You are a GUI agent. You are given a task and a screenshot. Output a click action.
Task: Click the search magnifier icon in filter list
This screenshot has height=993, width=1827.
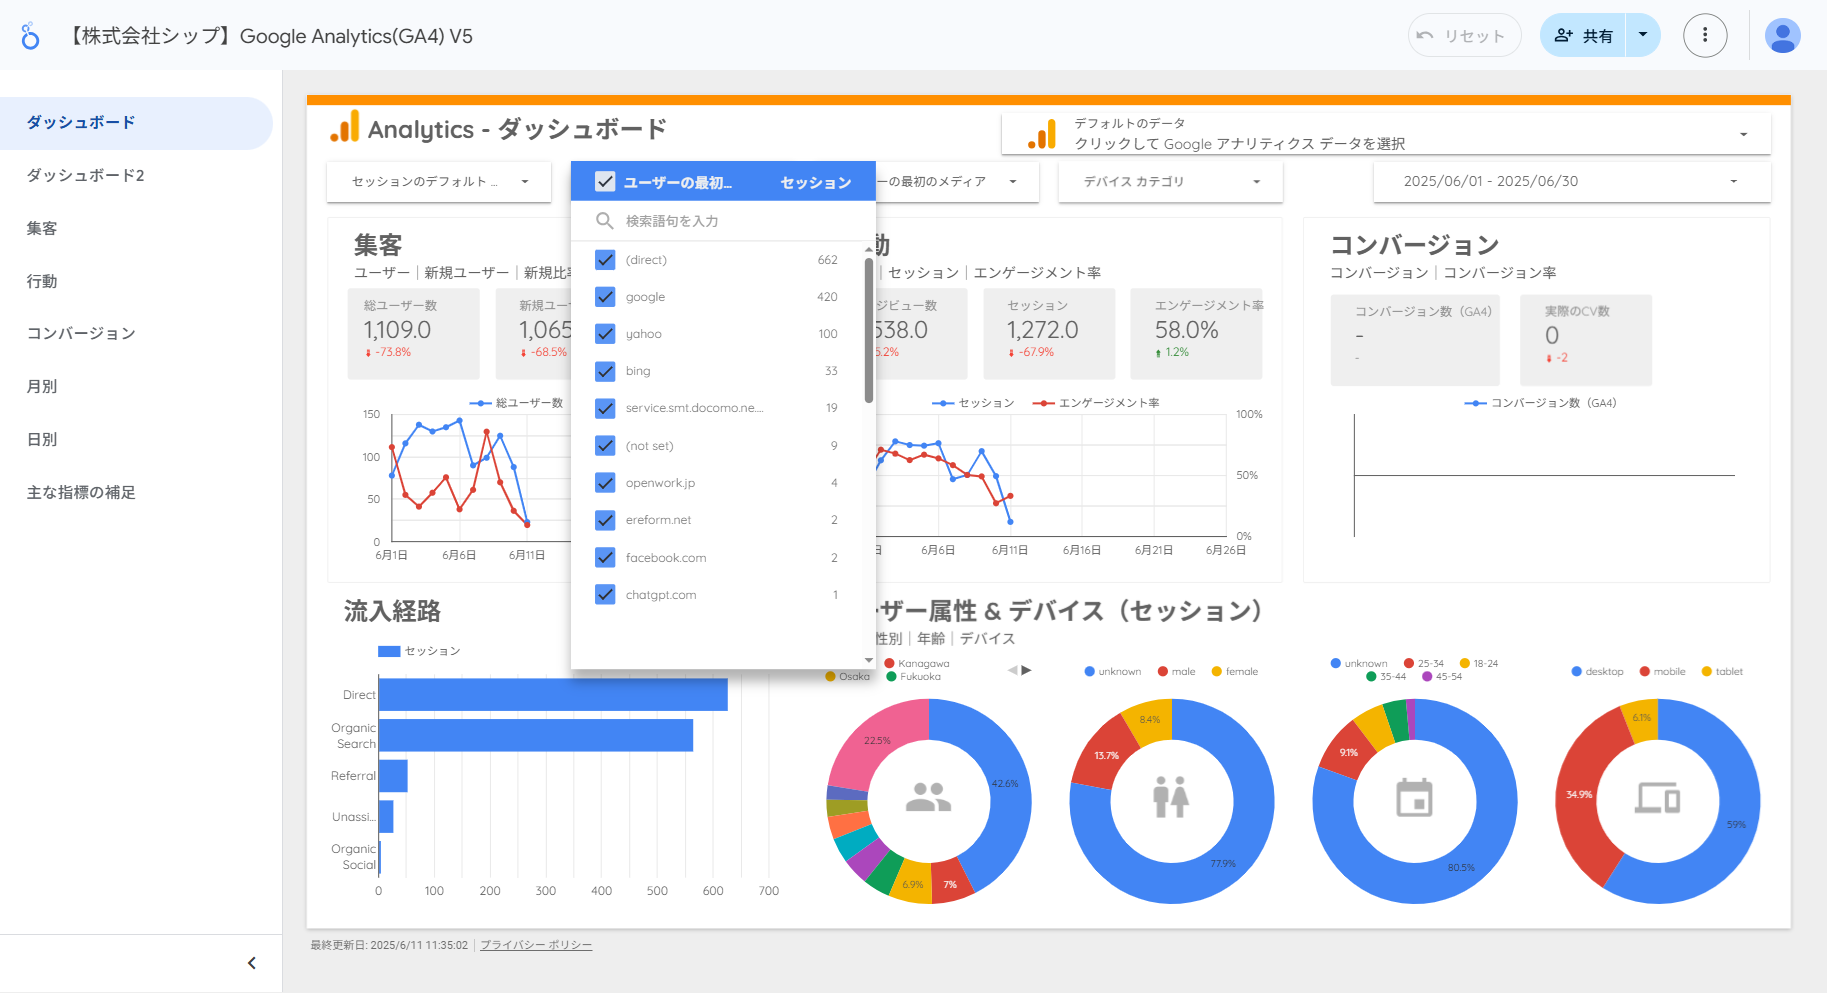pos(604,220)
